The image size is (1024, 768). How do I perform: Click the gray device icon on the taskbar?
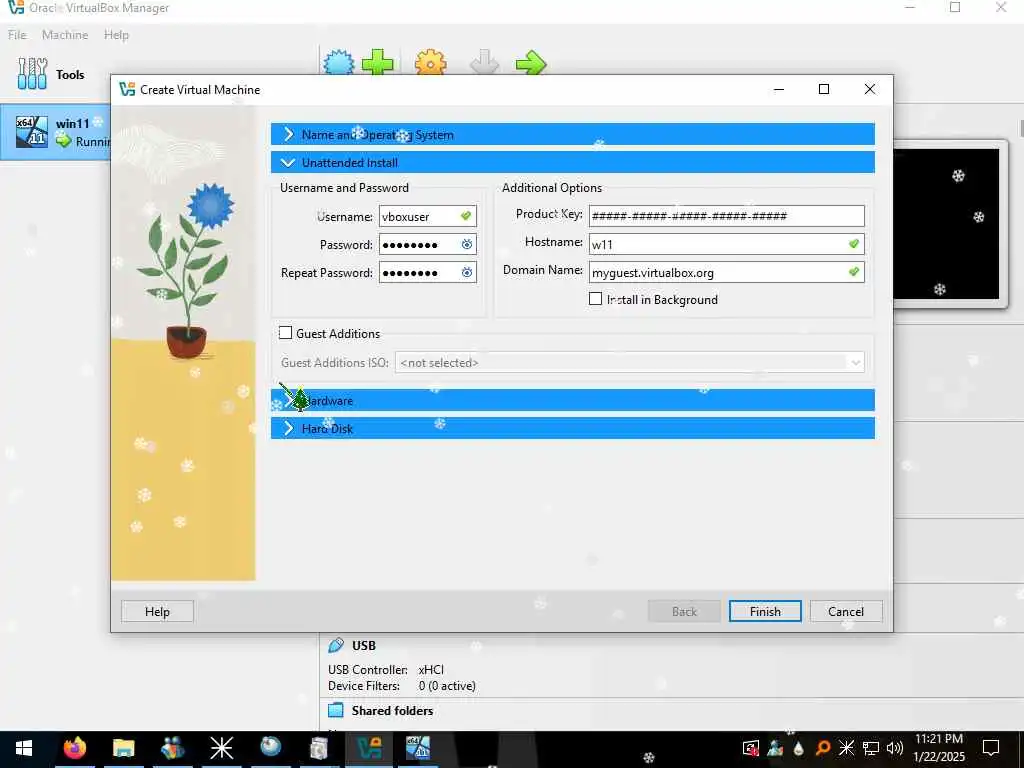pyautogui.click(x=319, y=748)
